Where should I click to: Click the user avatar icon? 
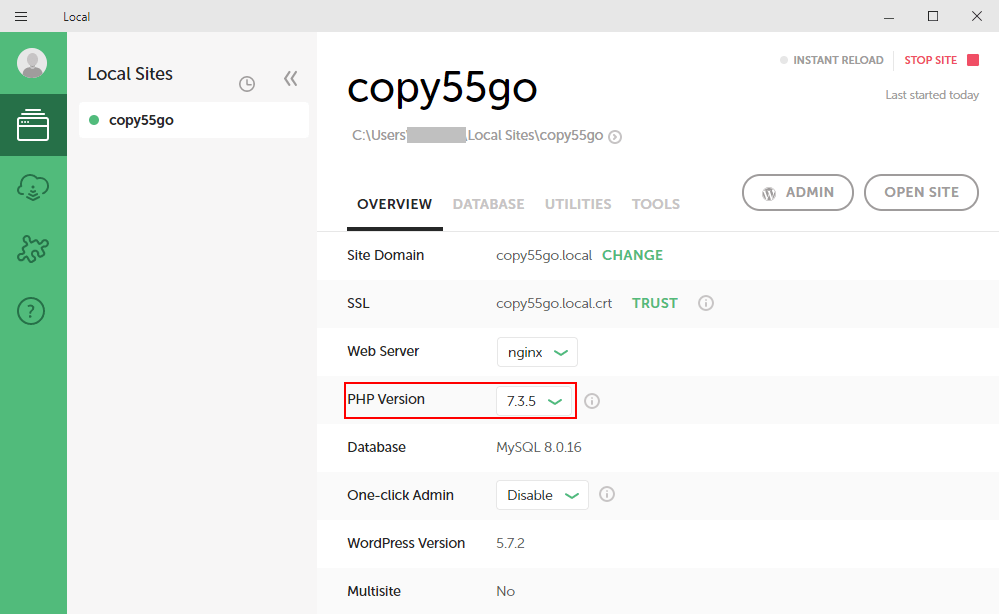coord(32,63)
